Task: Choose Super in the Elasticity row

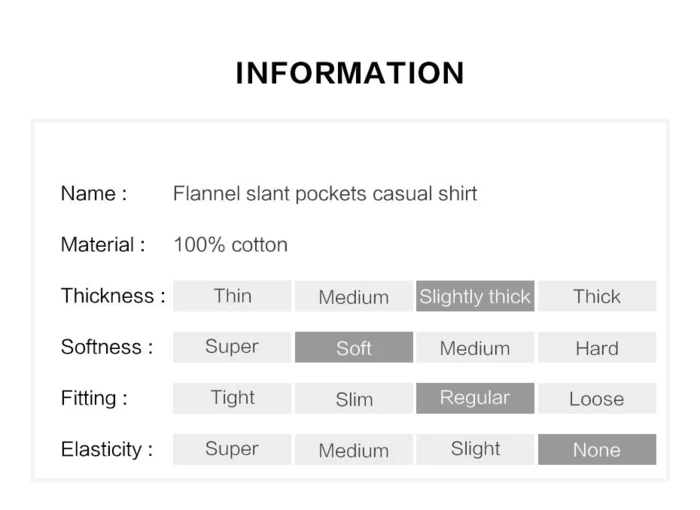Action: (232, 449)
